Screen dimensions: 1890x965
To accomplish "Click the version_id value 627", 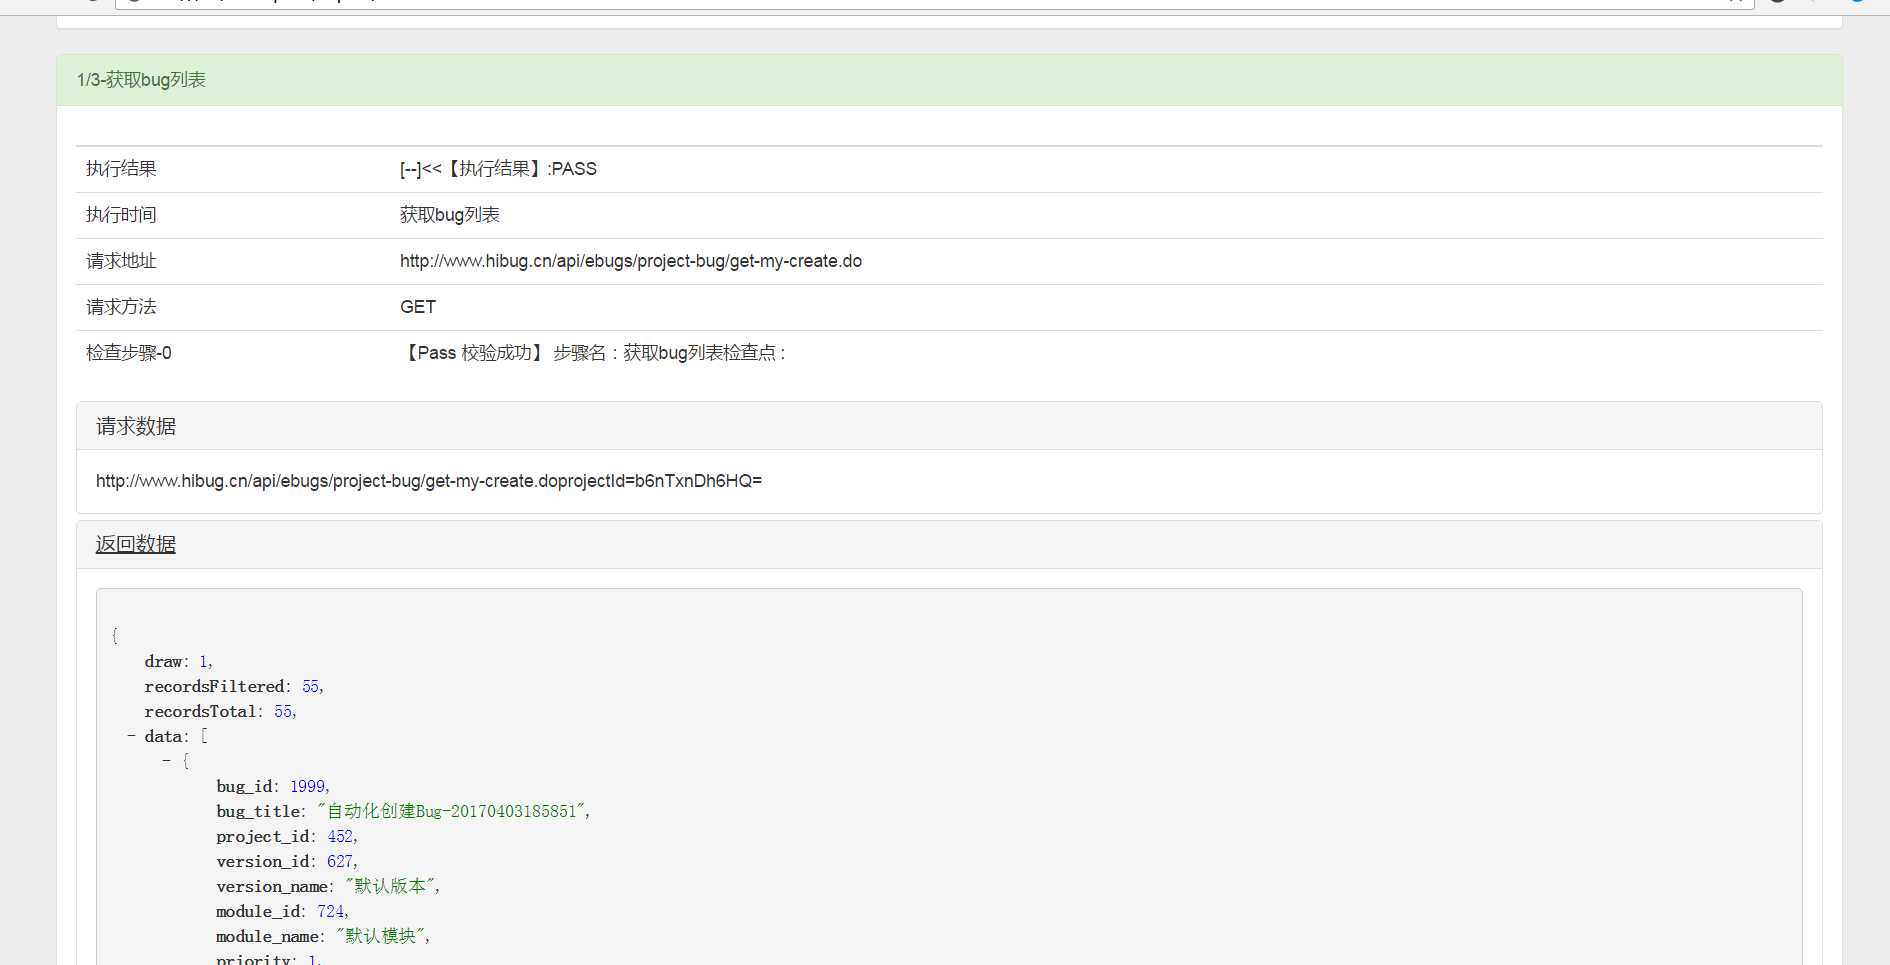I will [340, 862].
